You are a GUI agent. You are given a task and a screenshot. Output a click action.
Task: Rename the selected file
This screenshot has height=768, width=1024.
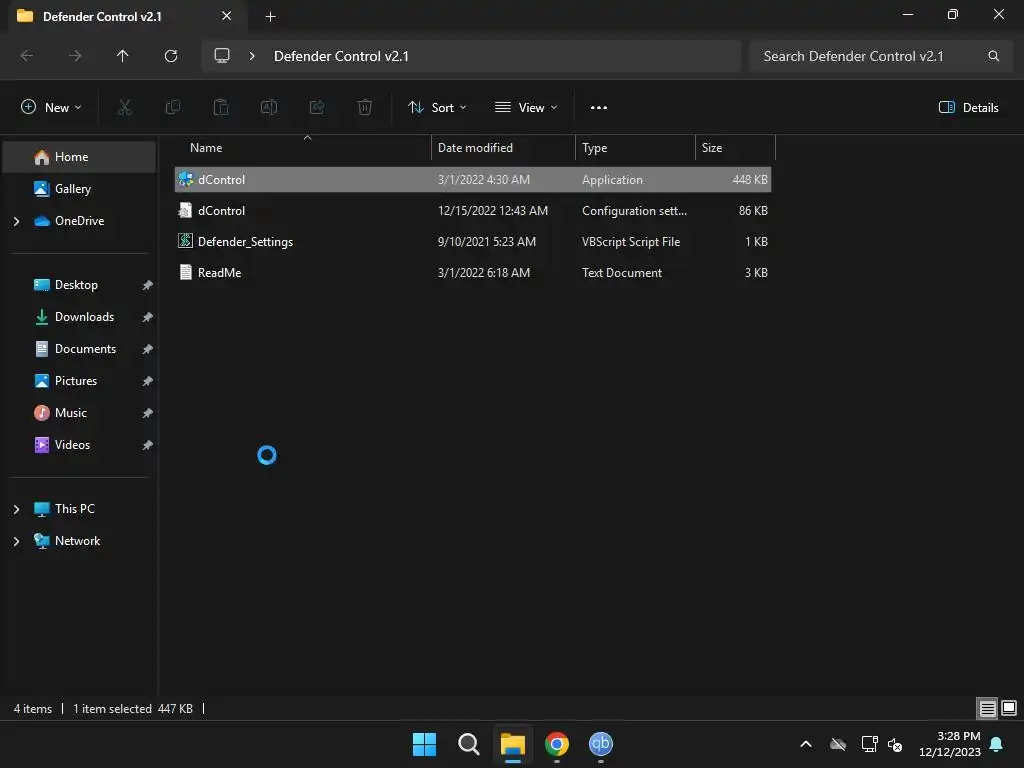269,108
